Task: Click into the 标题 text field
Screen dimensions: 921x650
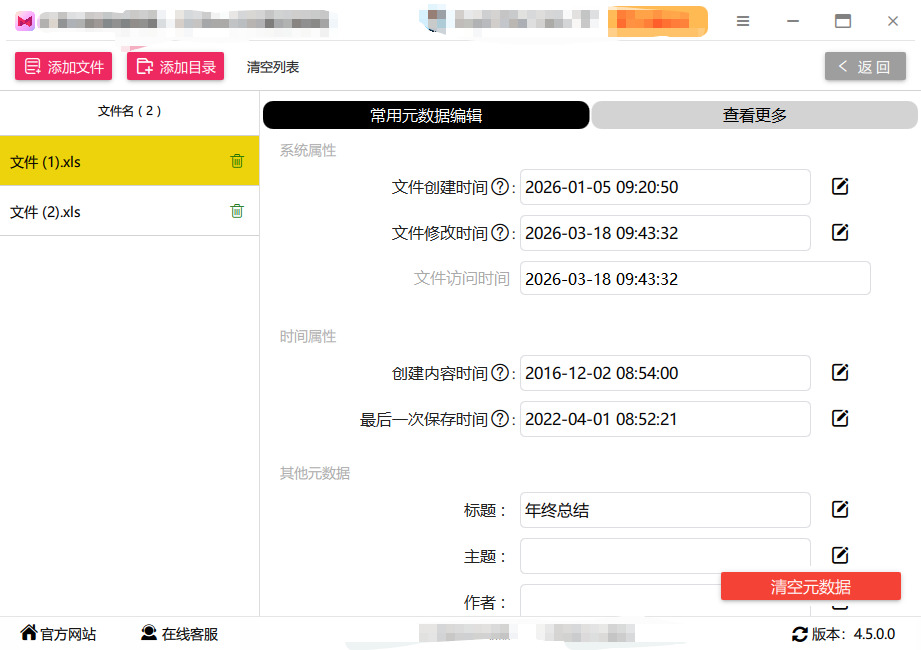Action: pyautogui.click(x=664, y=510)
